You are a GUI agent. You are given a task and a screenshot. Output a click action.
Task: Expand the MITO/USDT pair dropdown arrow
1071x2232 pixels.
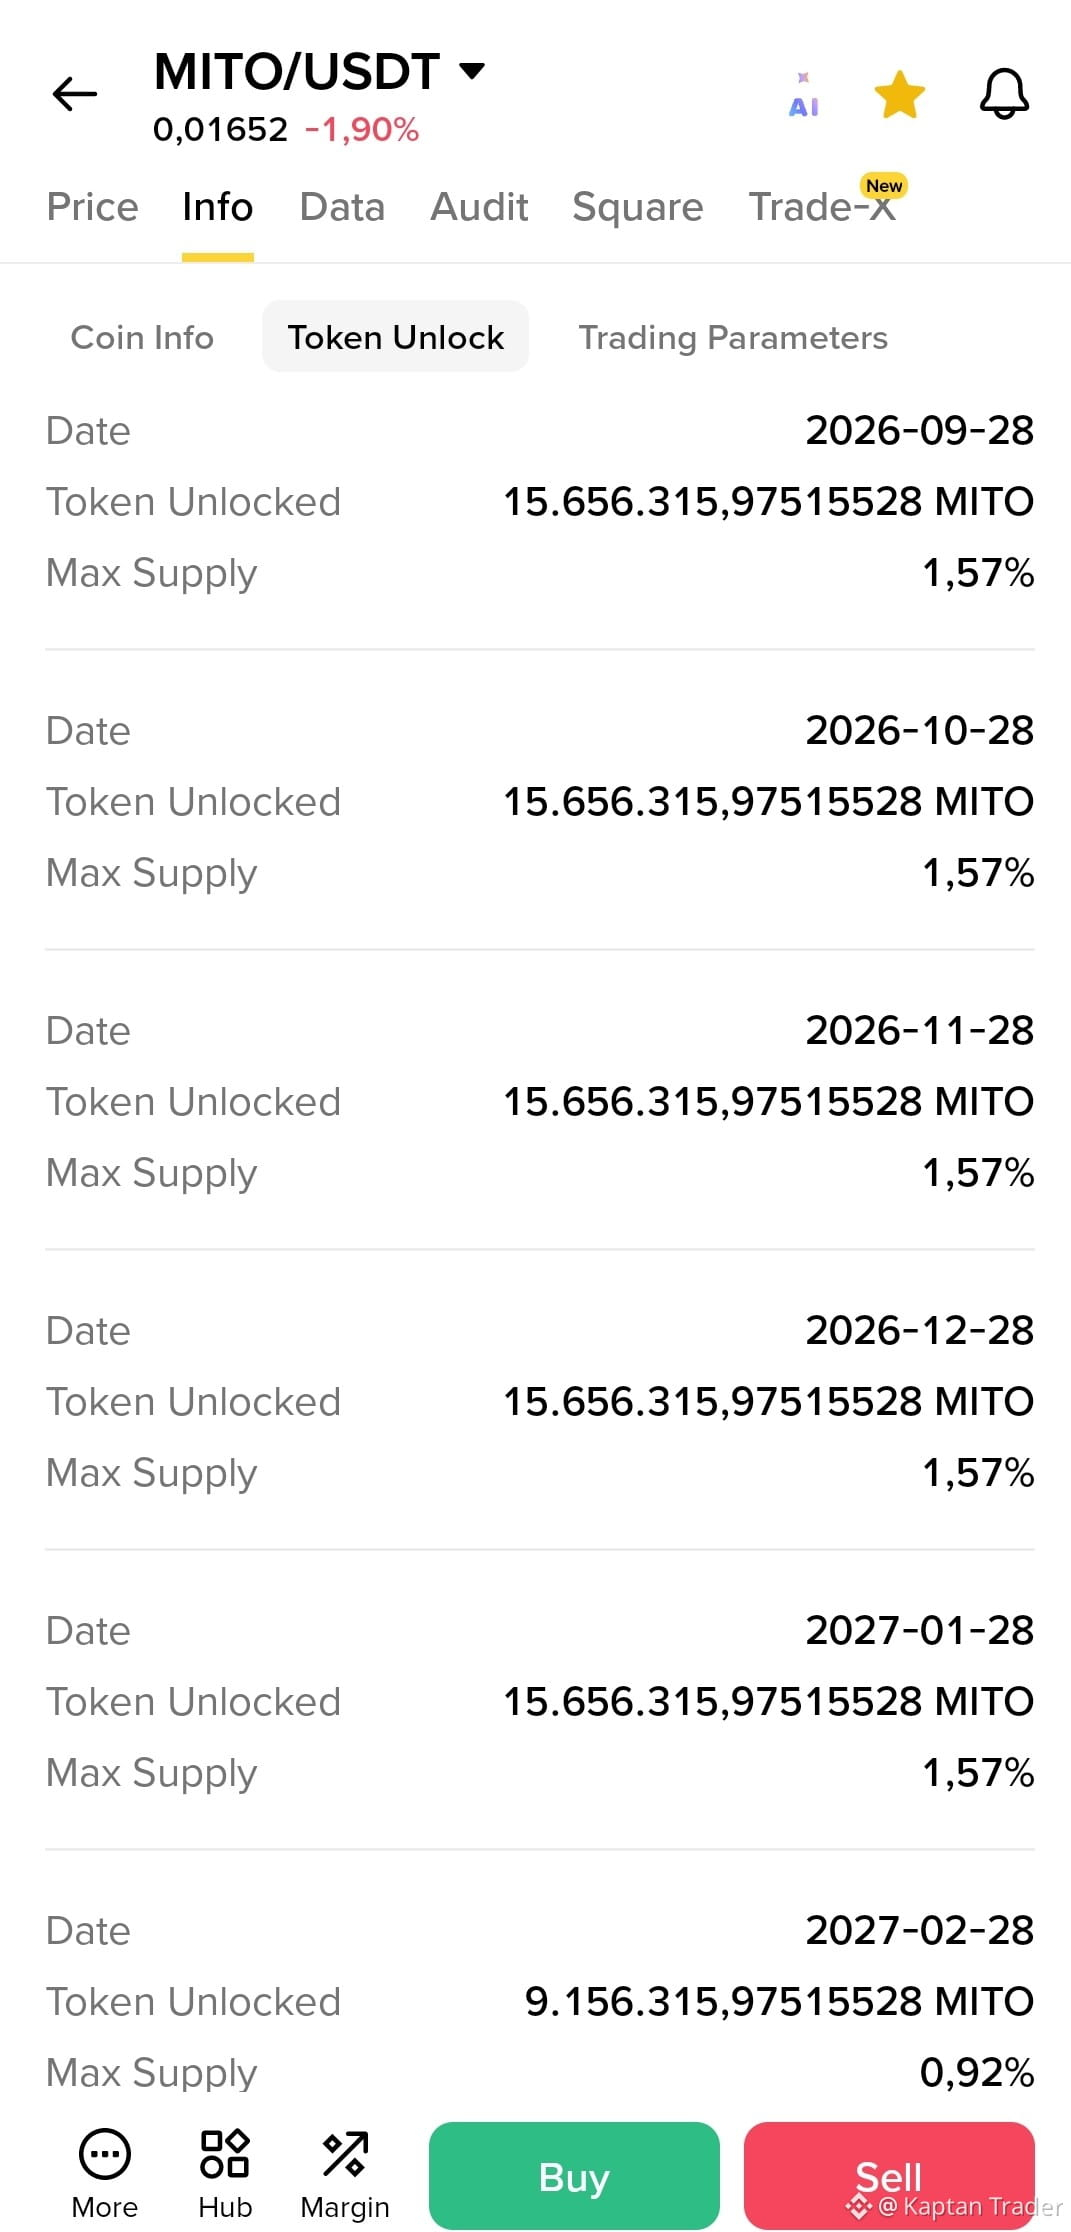[x=472, y=71]
